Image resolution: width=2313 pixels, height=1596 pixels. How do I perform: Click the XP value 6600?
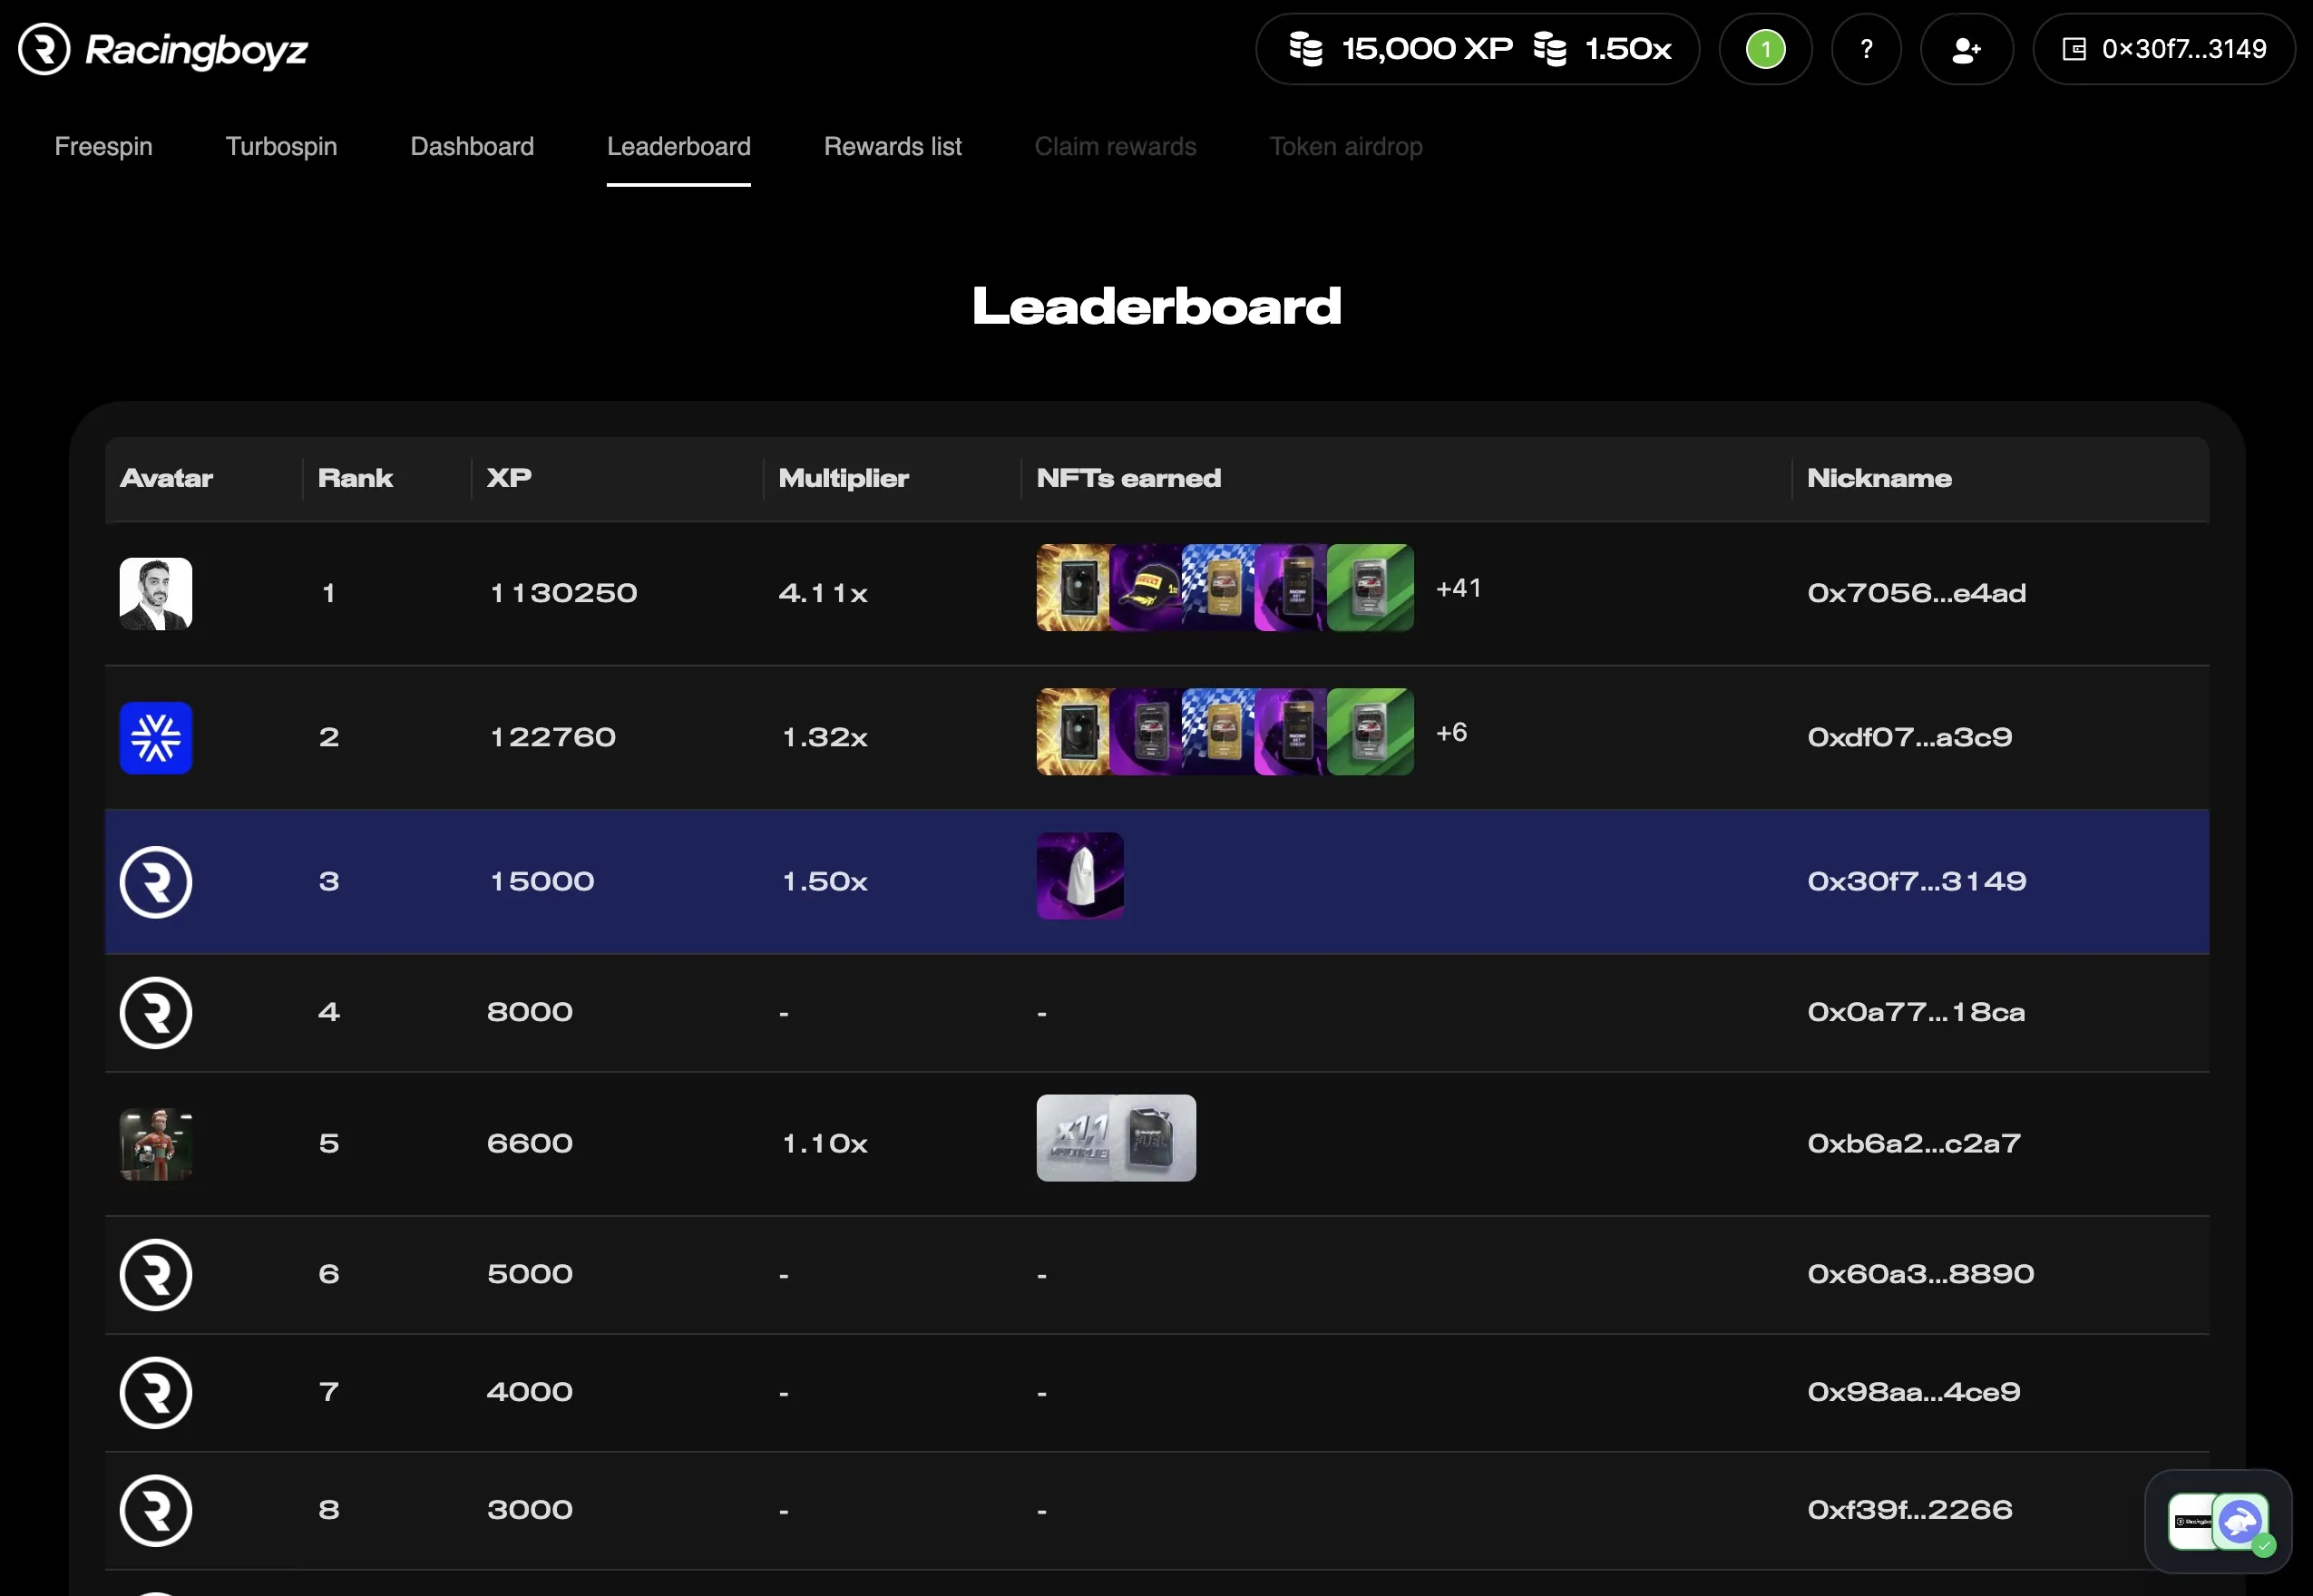pos(529,1143)
